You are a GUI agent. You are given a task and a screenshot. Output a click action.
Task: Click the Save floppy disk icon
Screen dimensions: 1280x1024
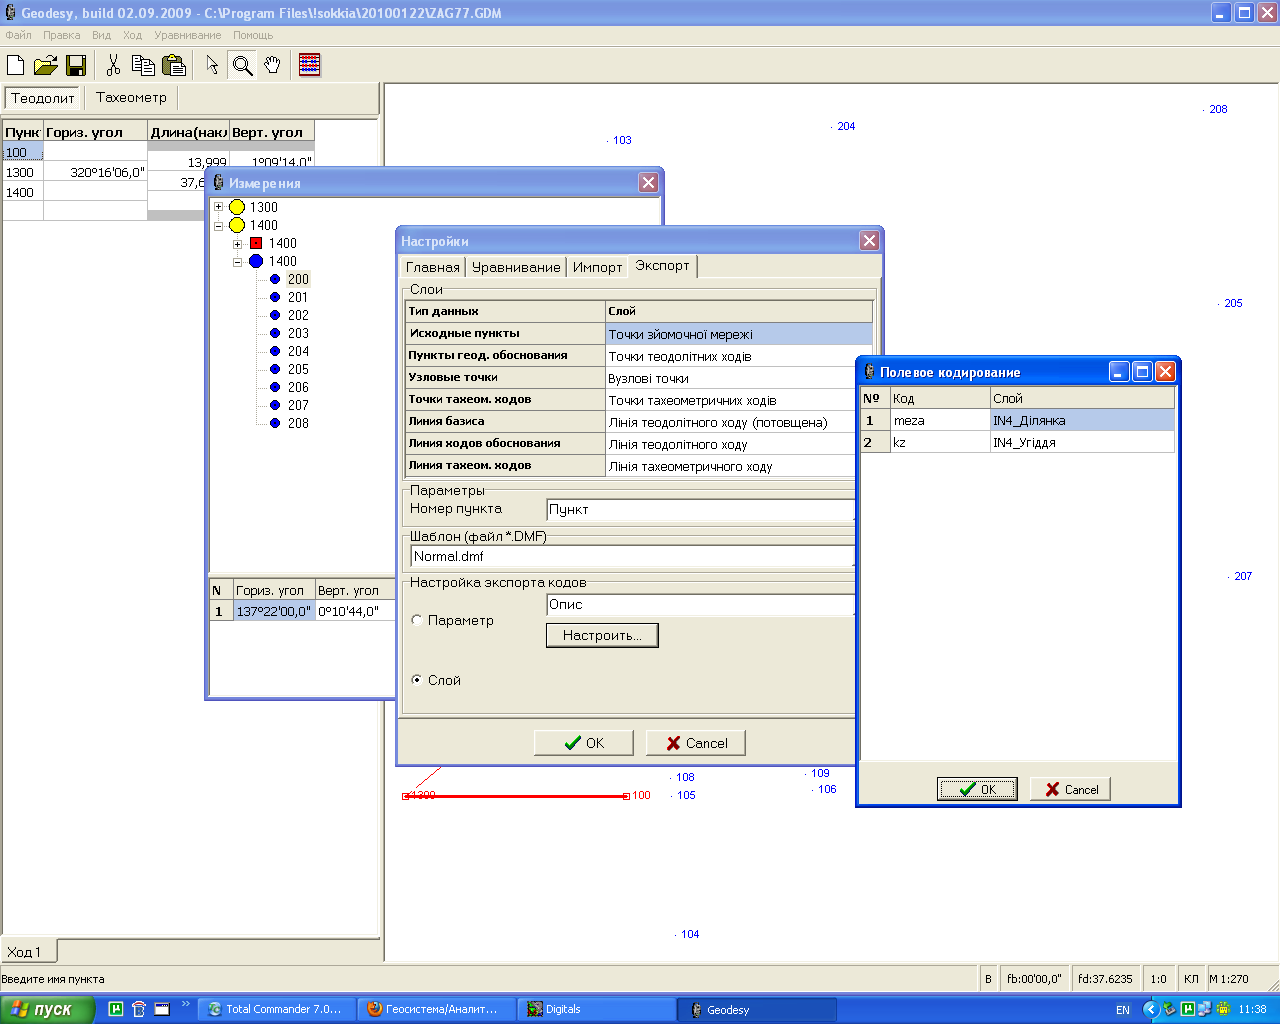pyautogui.click(x=75, y=65)
